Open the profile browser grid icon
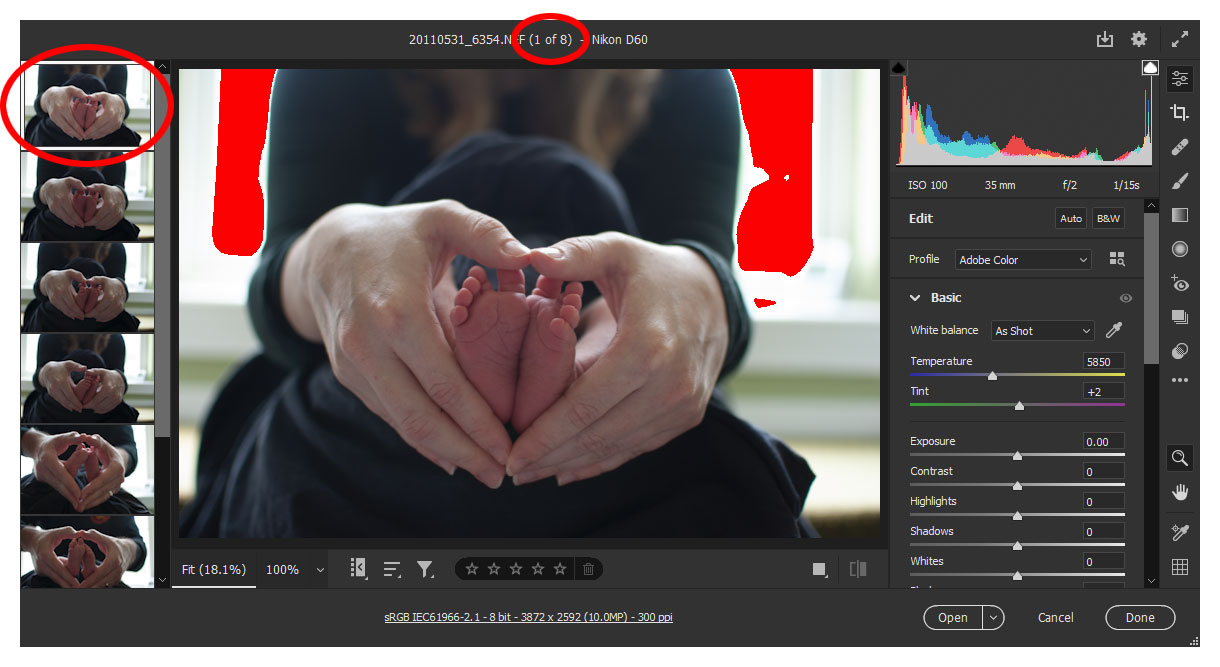Viewport: 1220px width, 667px height. [x=1117, y=260]
